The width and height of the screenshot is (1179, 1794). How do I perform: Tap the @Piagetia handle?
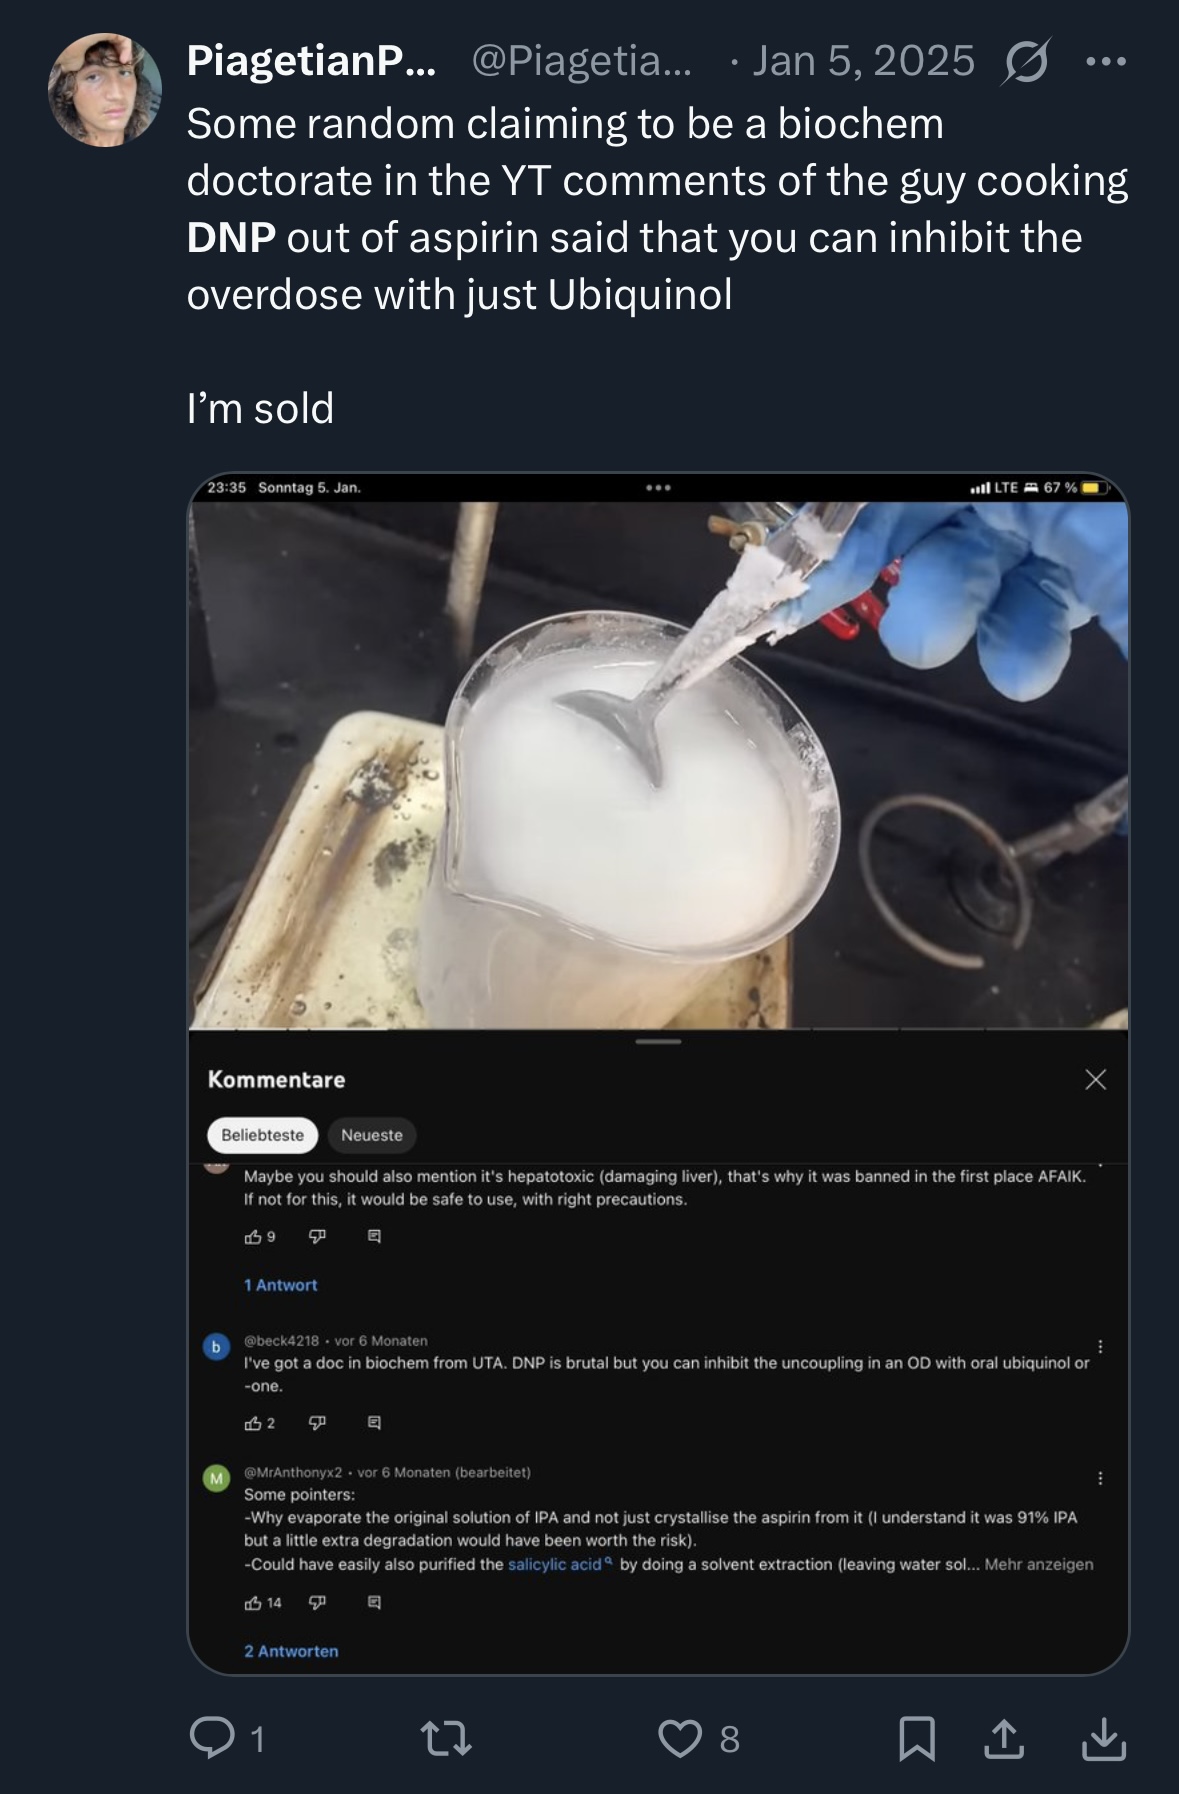[581, 62]
